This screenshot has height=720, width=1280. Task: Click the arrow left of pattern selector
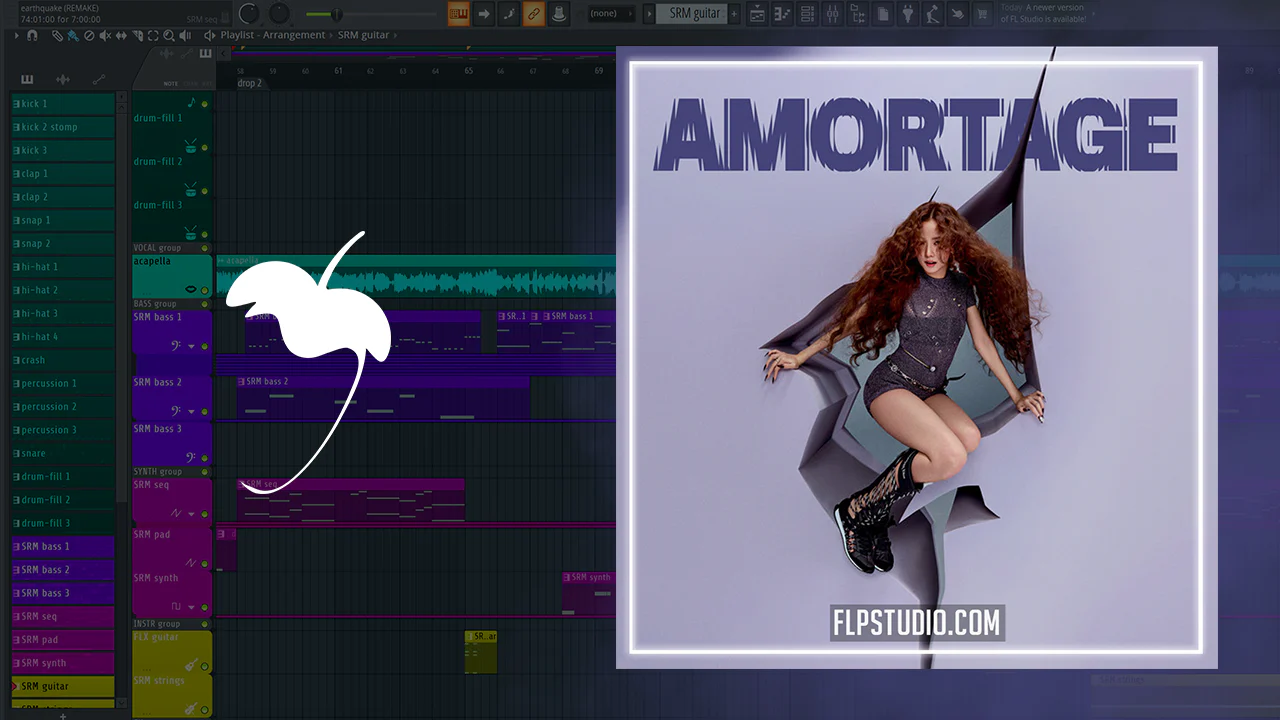click(649, 14)
